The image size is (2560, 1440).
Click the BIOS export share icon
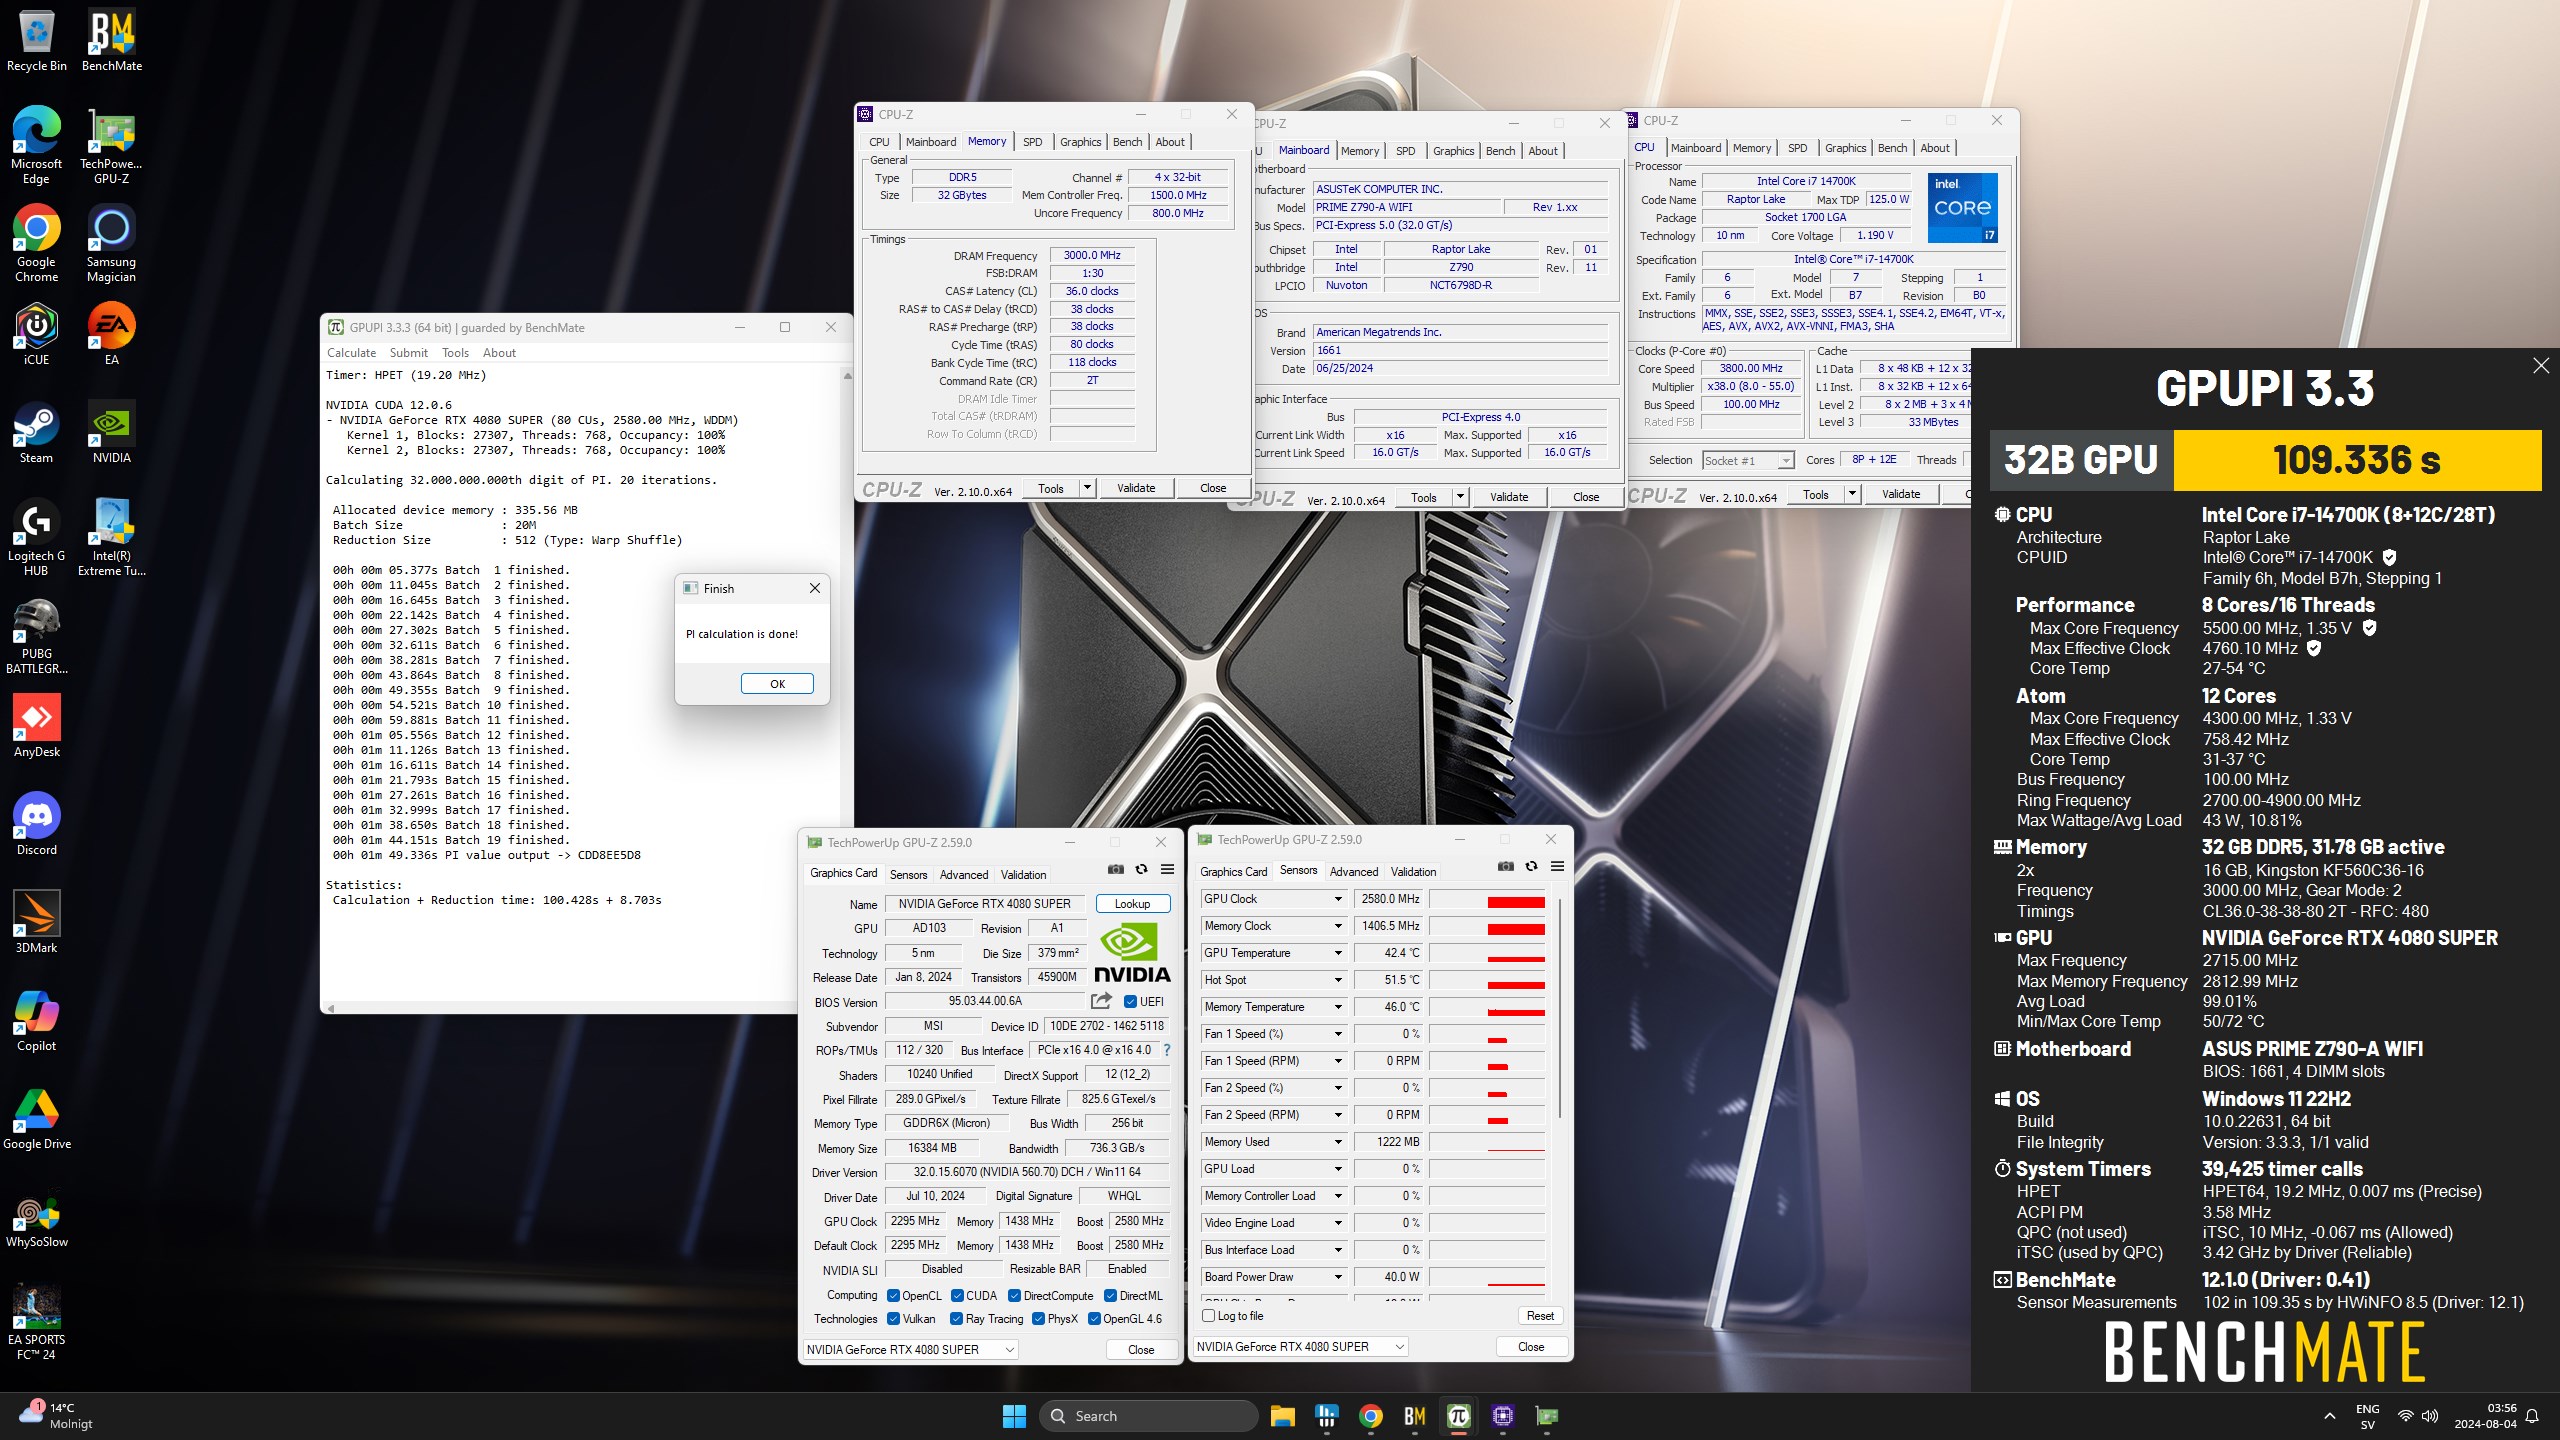coord(1101,1001)
